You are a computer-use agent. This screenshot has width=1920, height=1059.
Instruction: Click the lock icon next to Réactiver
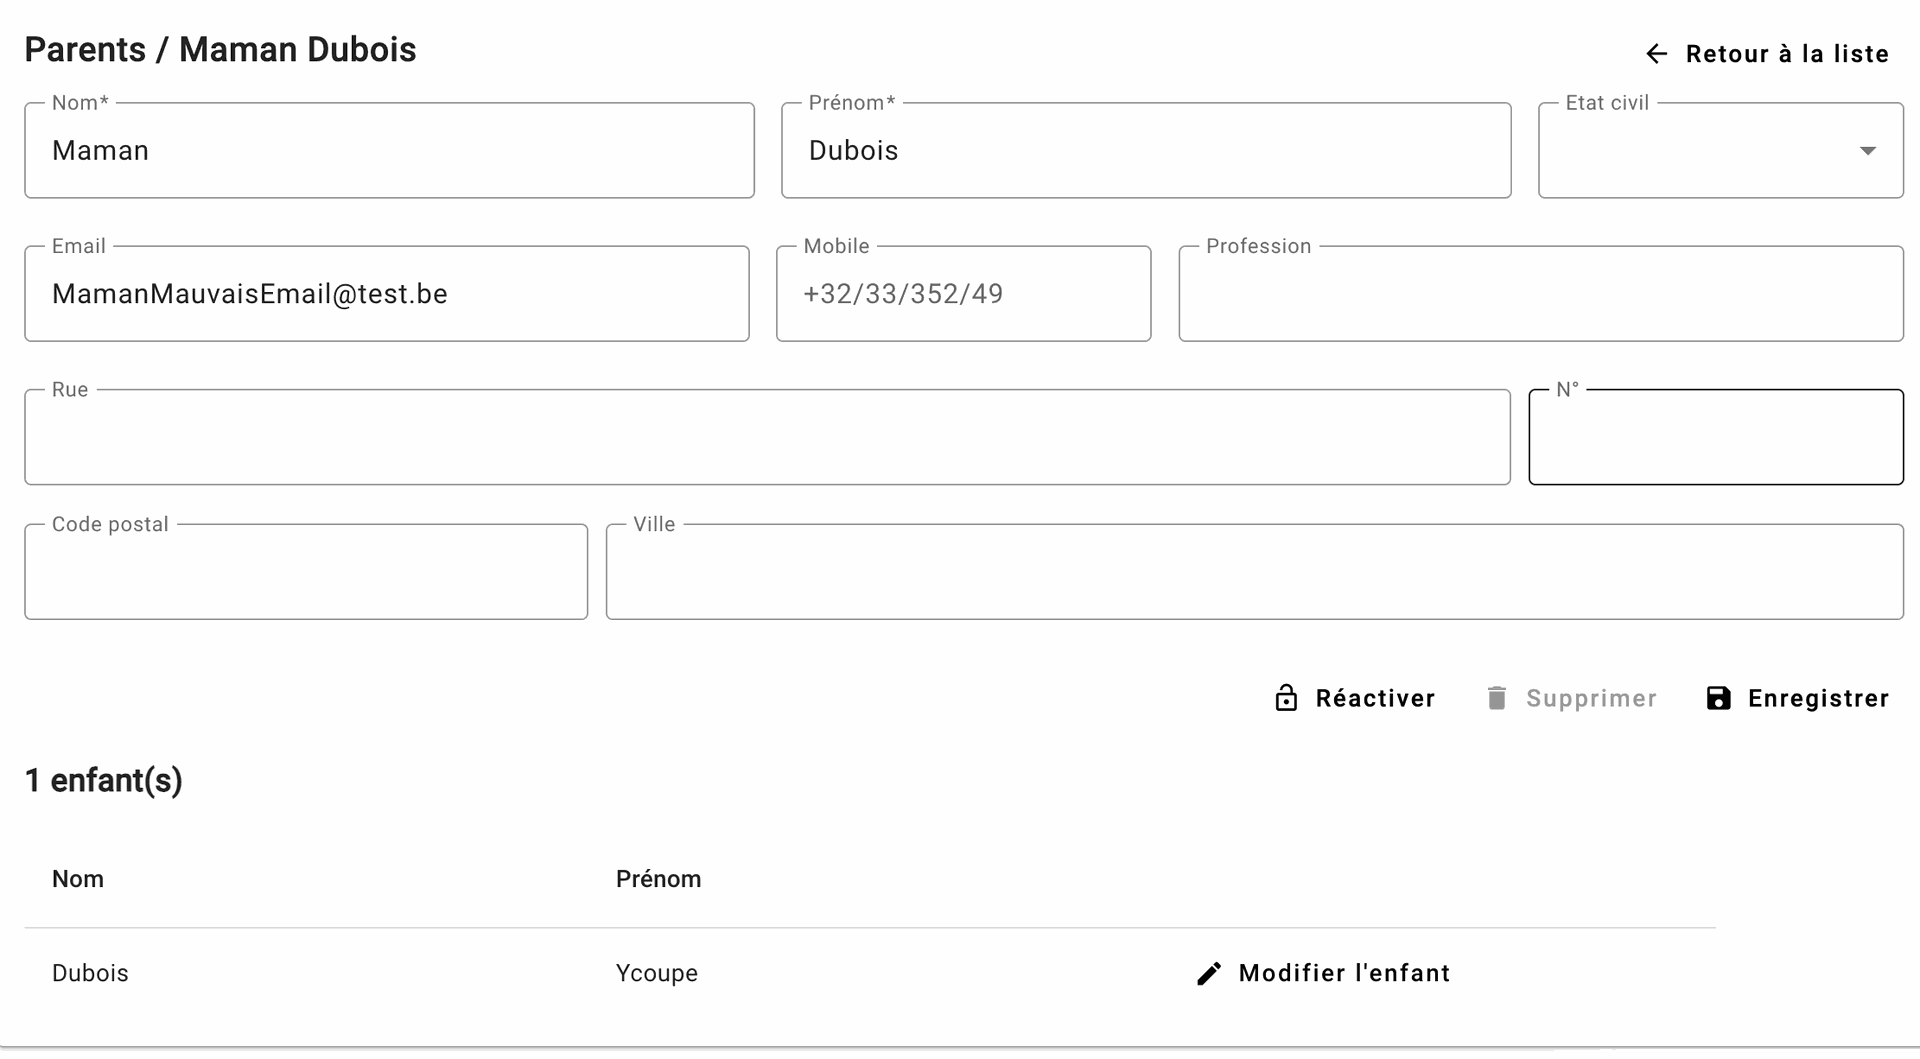(1286, 698)
